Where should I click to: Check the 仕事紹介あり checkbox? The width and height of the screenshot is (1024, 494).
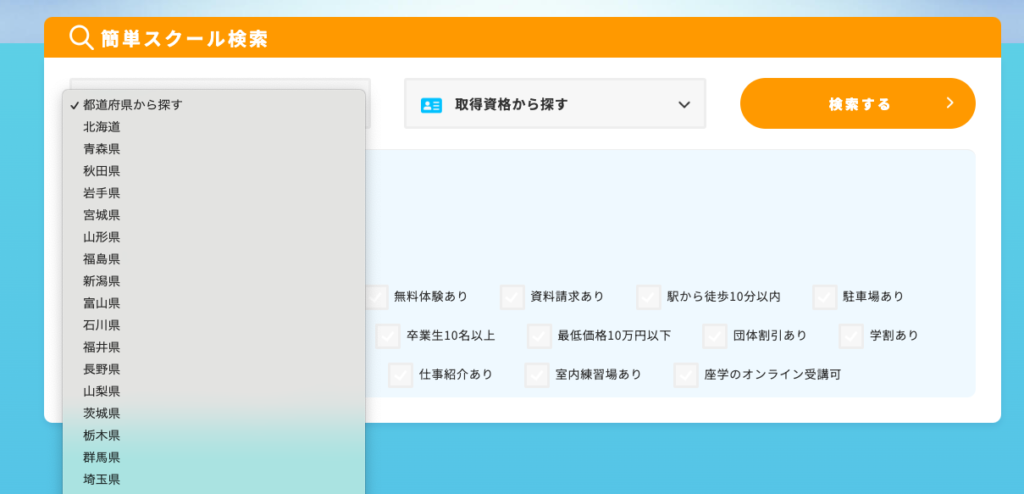tap(401, 375)
